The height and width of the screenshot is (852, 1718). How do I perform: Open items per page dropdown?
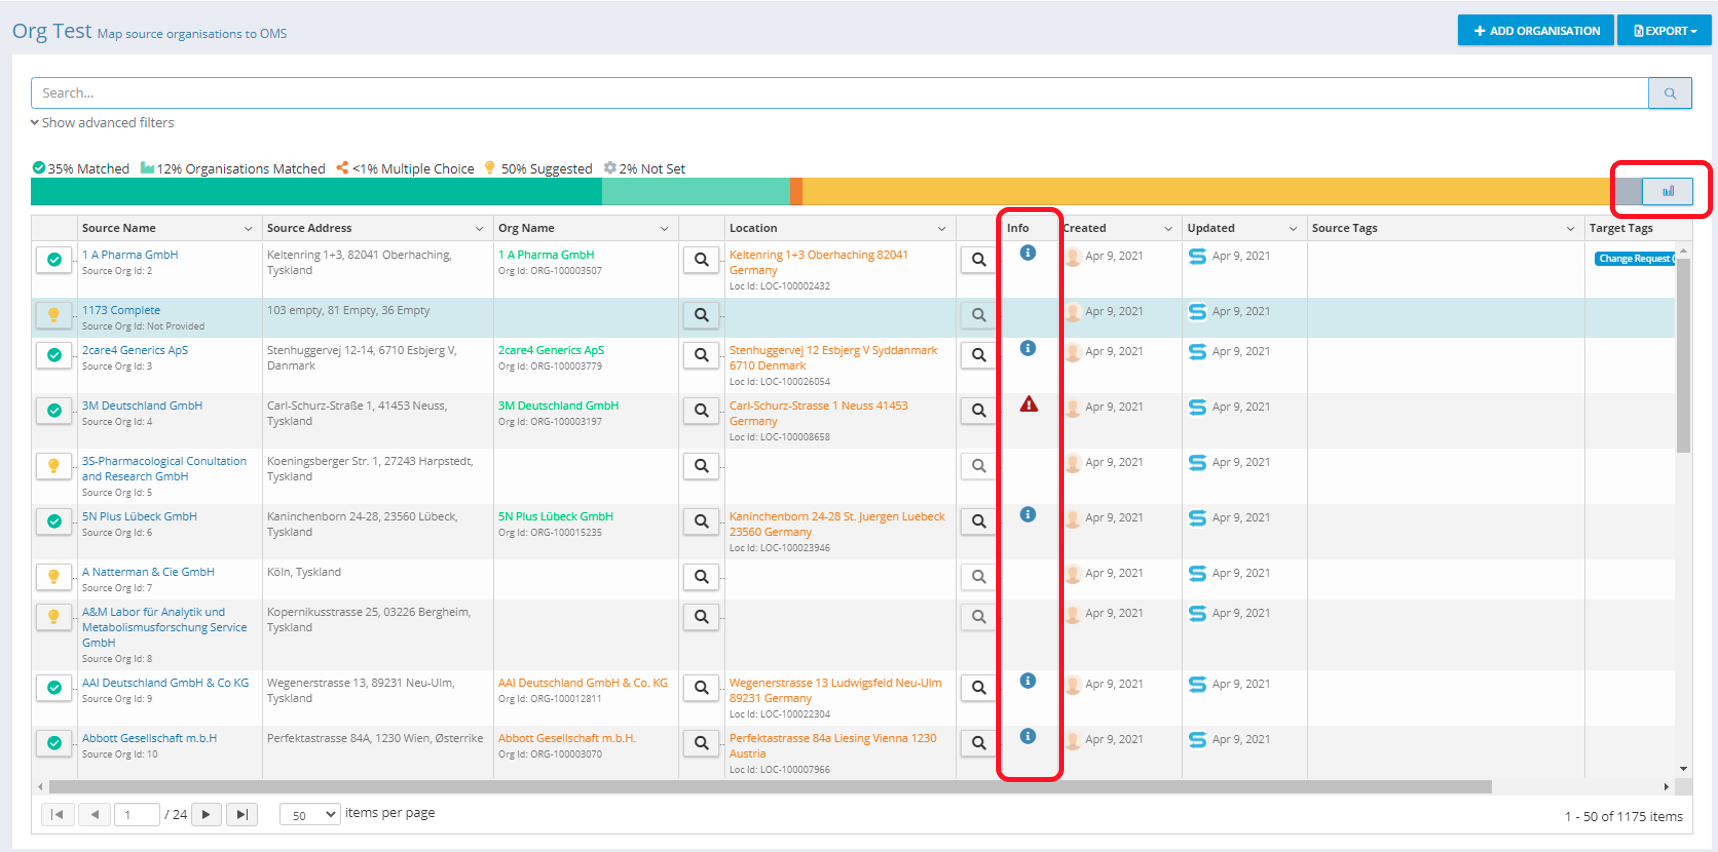[x=310, y=815]
